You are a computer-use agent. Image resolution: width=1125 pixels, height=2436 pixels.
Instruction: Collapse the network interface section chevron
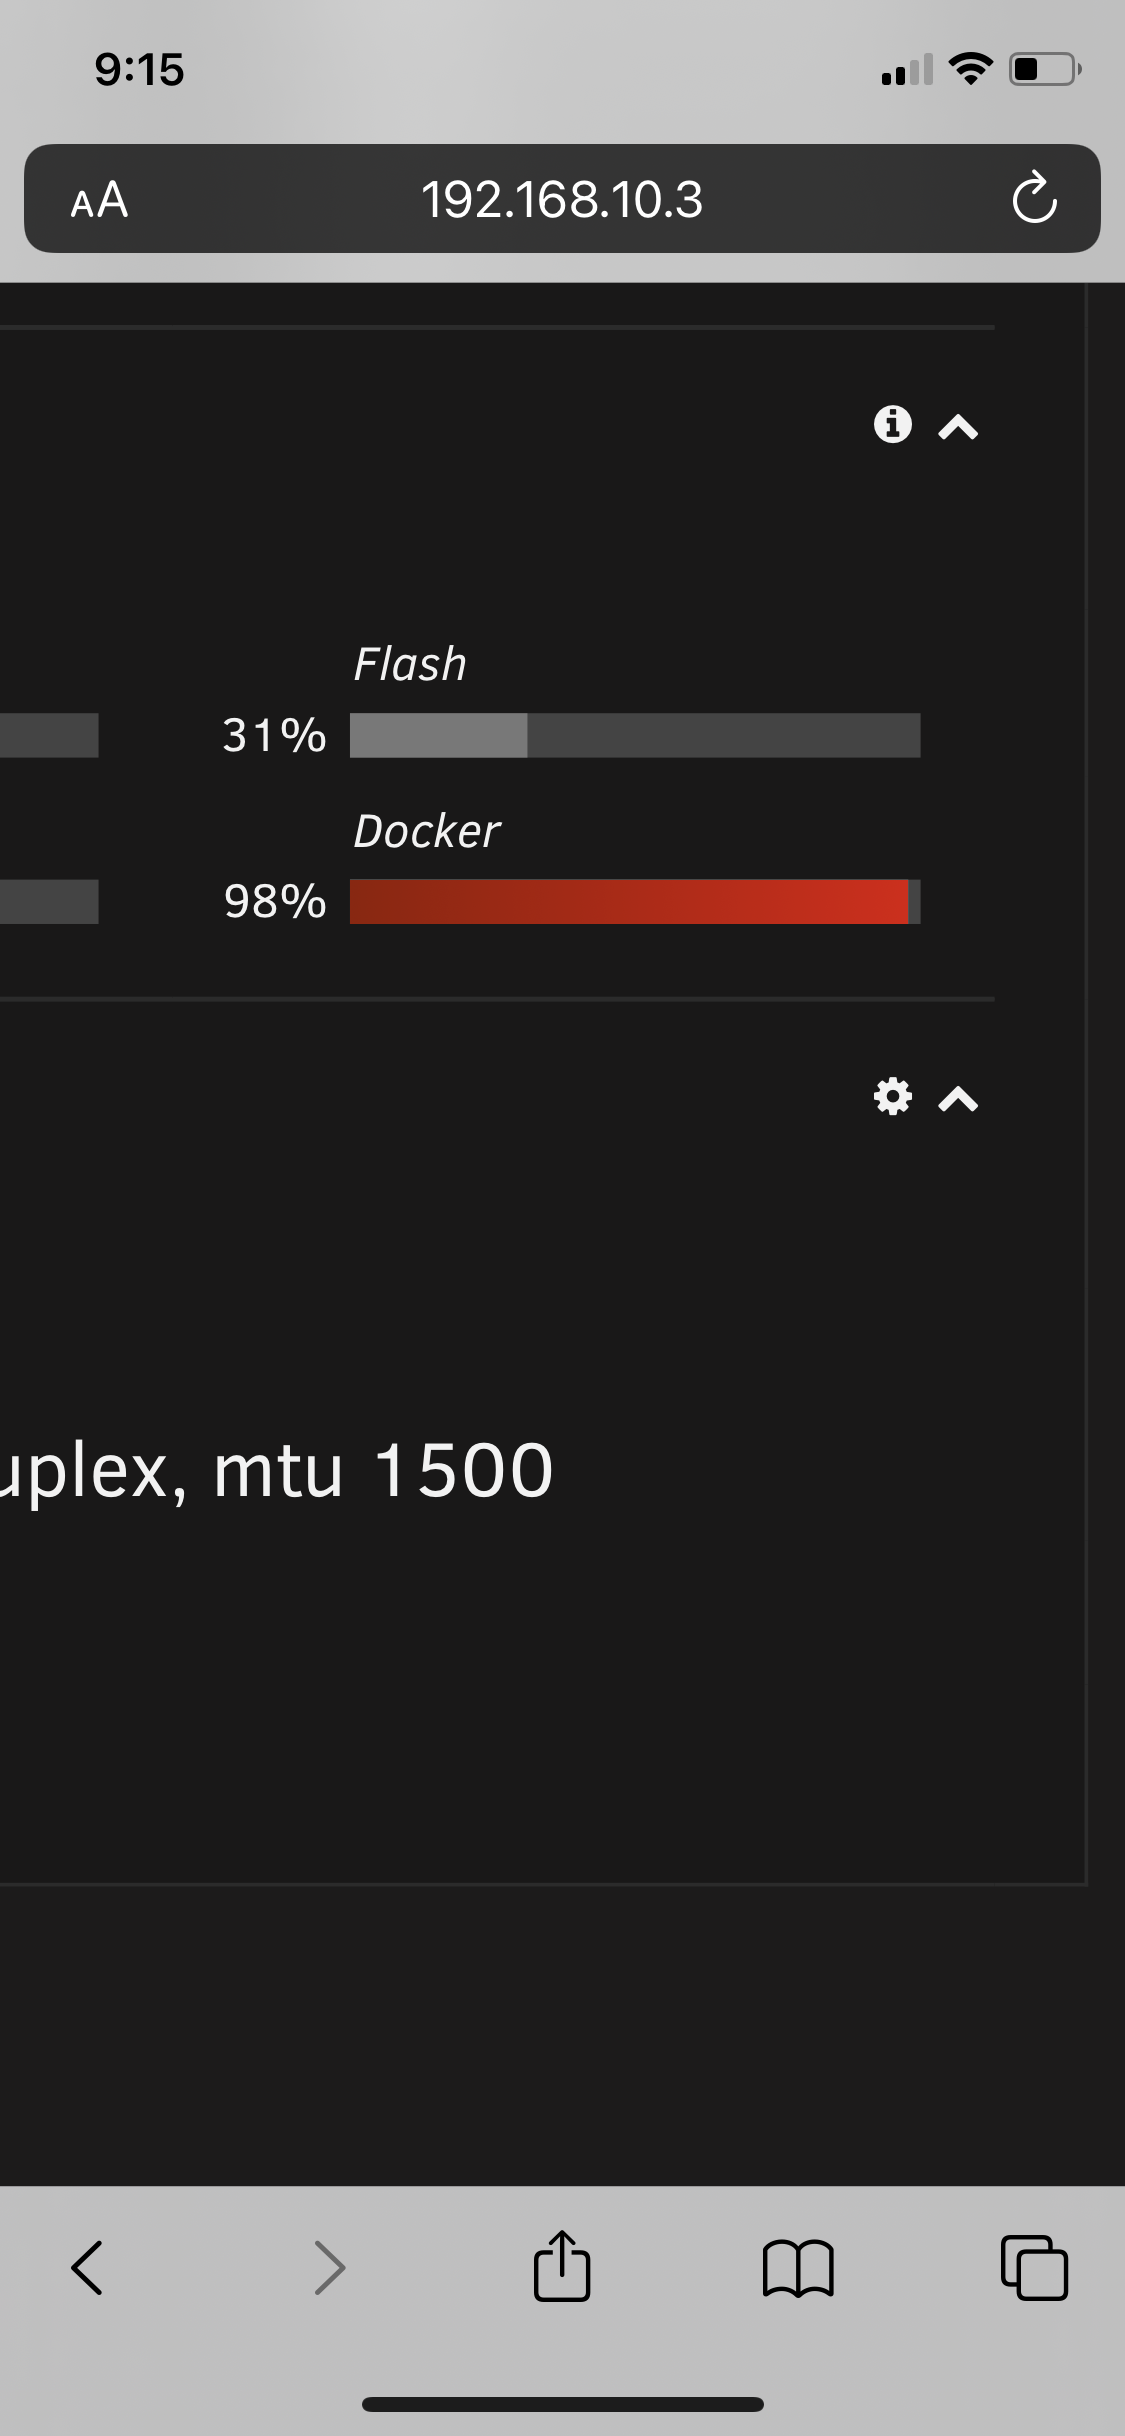pos(958,1100)
